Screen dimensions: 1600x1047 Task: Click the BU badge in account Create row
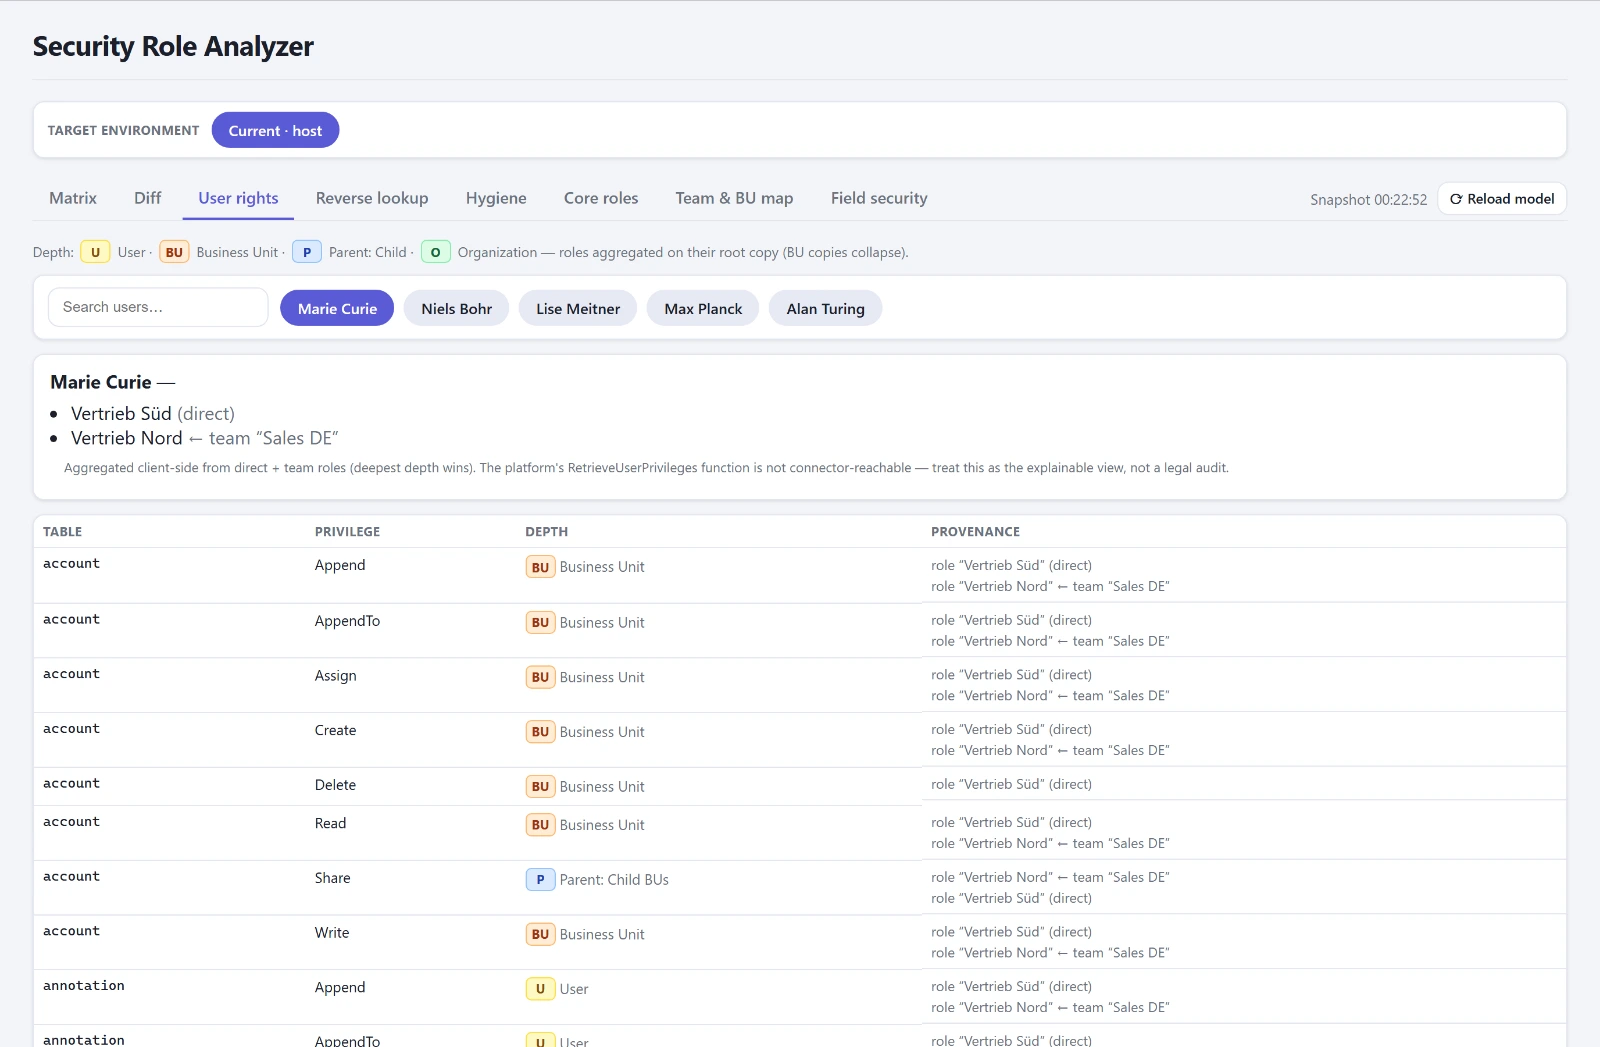(540, 732)
